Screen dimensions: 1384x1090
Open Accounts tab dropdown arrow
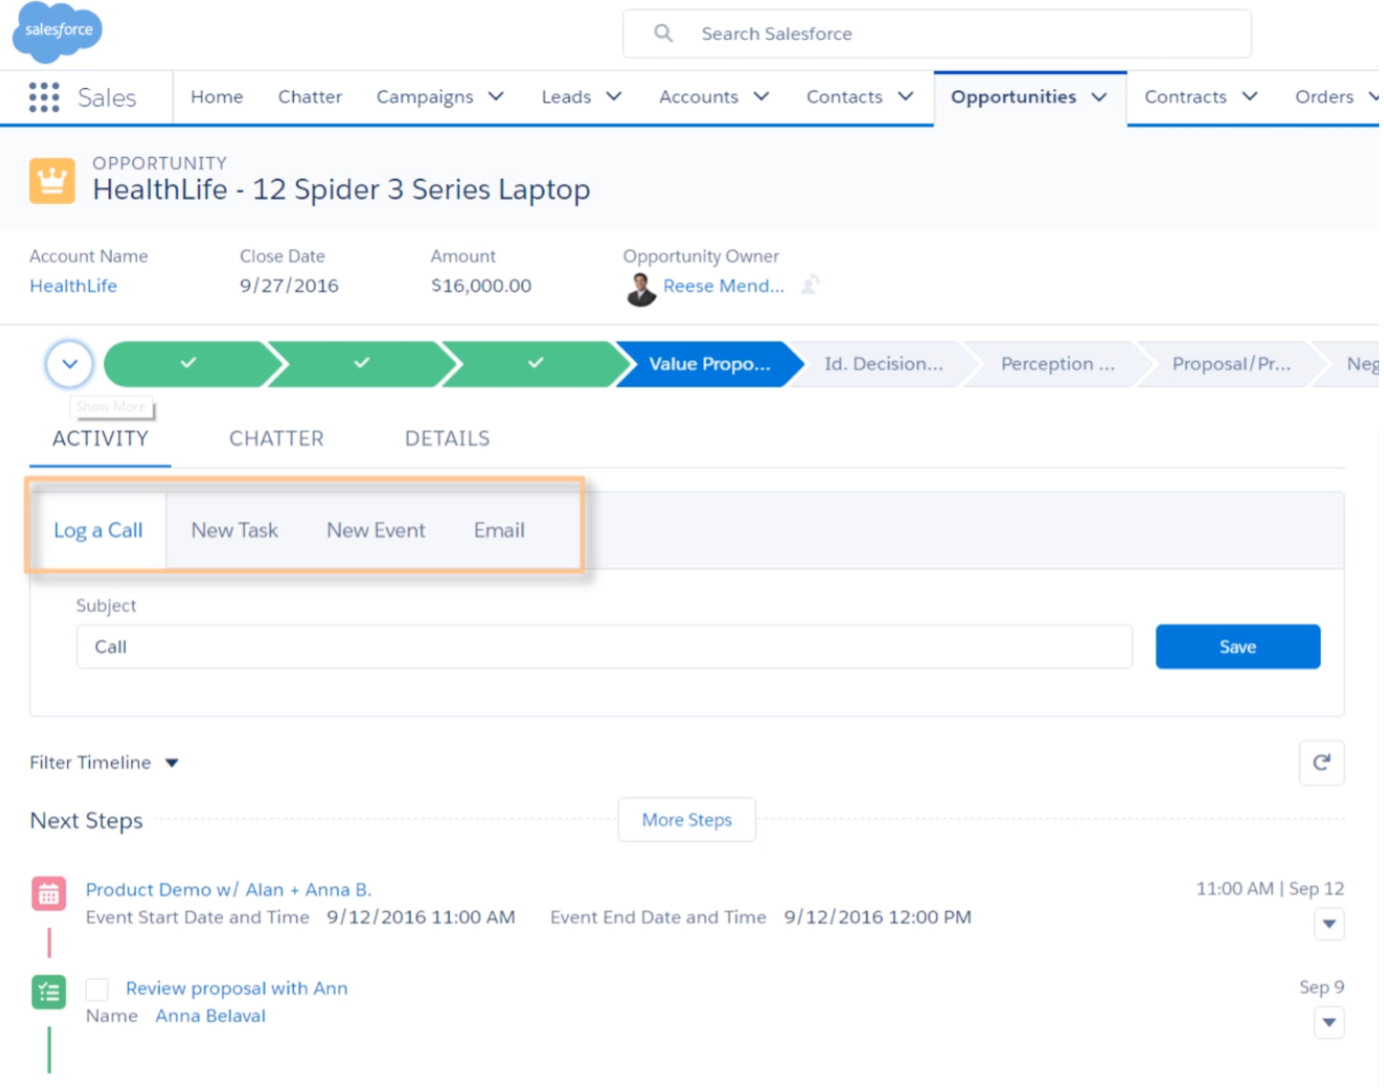click(x=761, y=97)
